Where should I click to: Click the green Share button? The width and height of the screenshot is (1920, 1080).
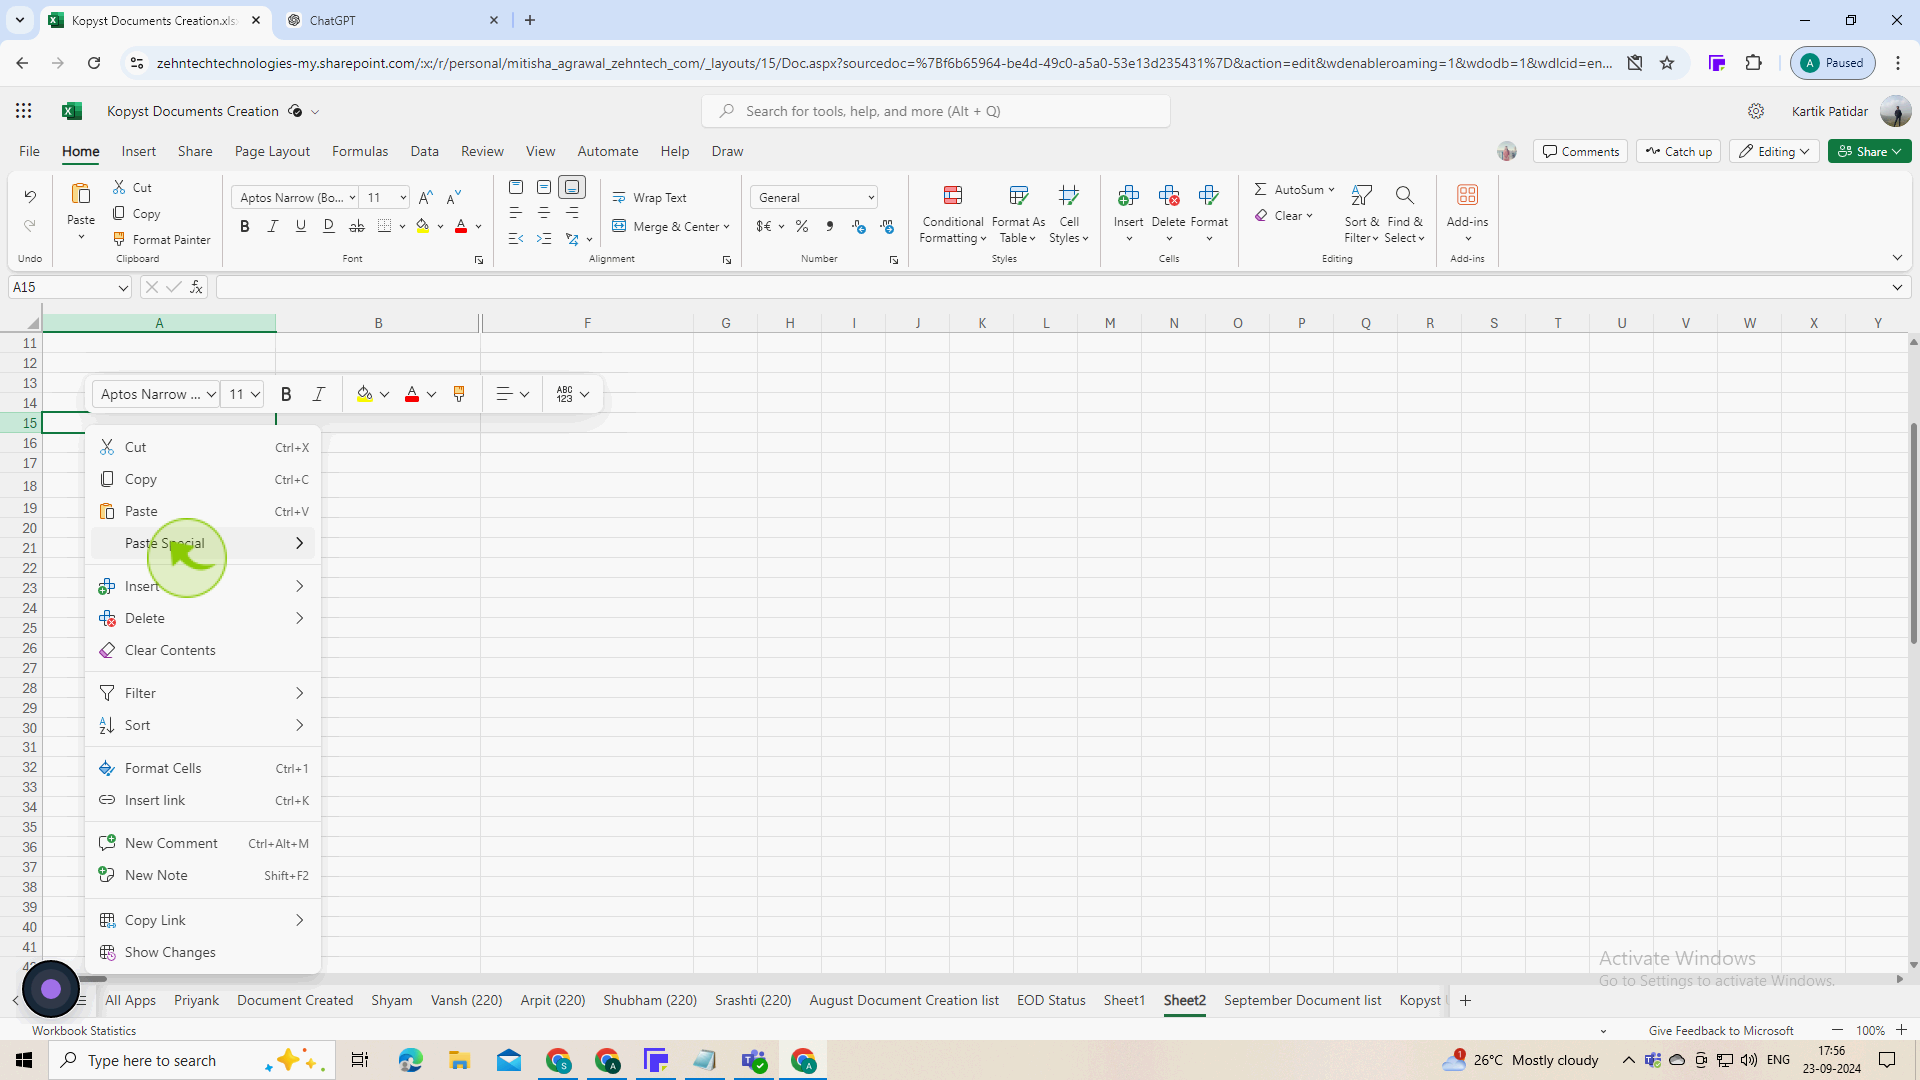[x=1869, y=152]
